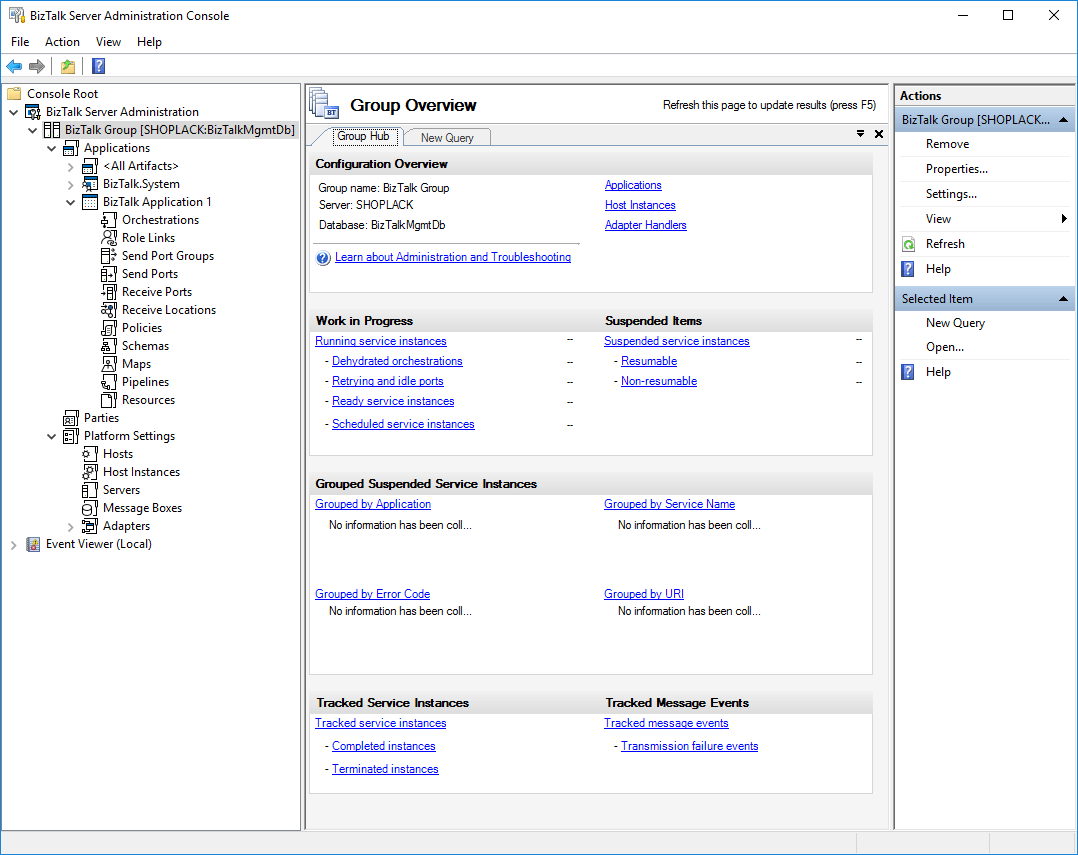Select the Adapters icon
The image size is (1078, 855).
(89, 526)
